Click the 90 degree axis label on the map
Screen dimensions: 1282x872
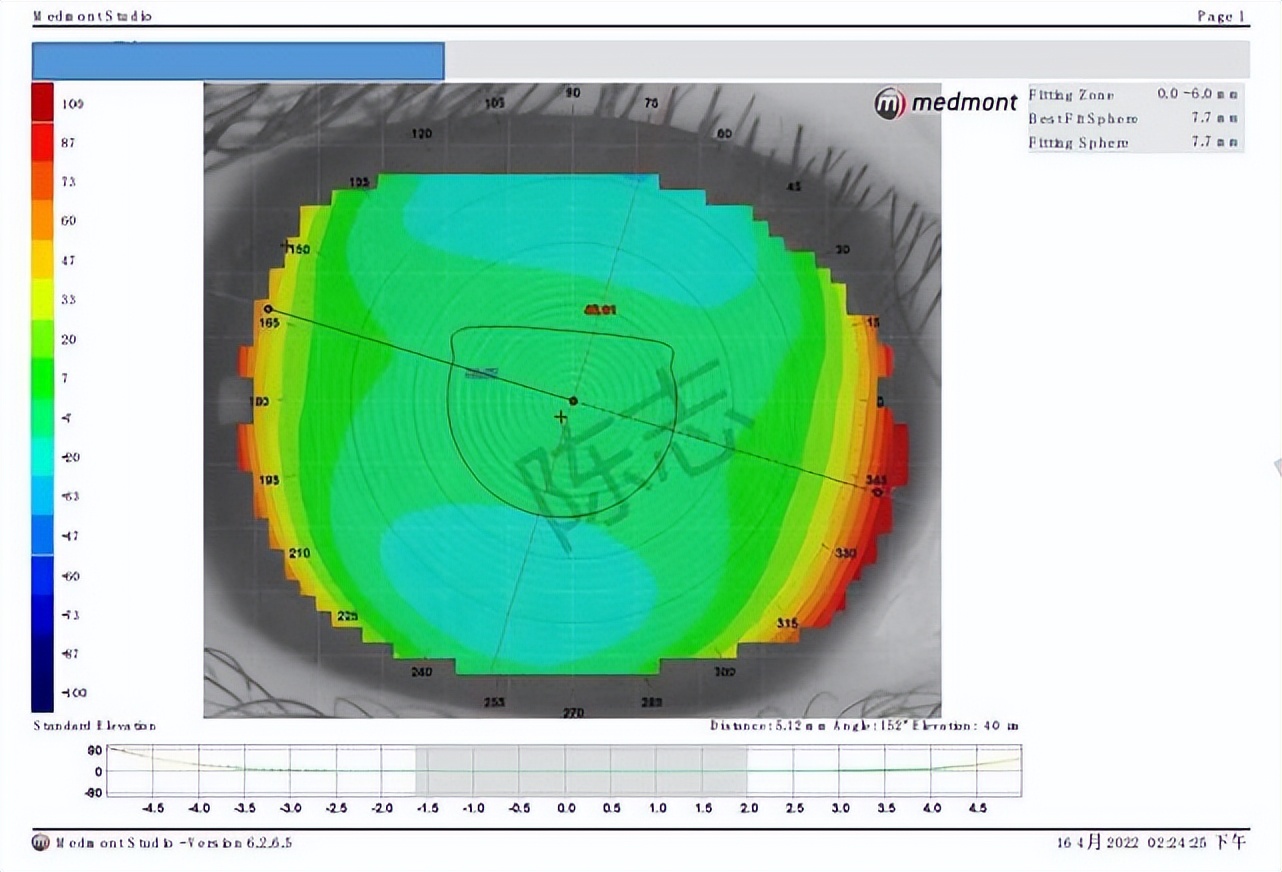click(x=573, y=92)
